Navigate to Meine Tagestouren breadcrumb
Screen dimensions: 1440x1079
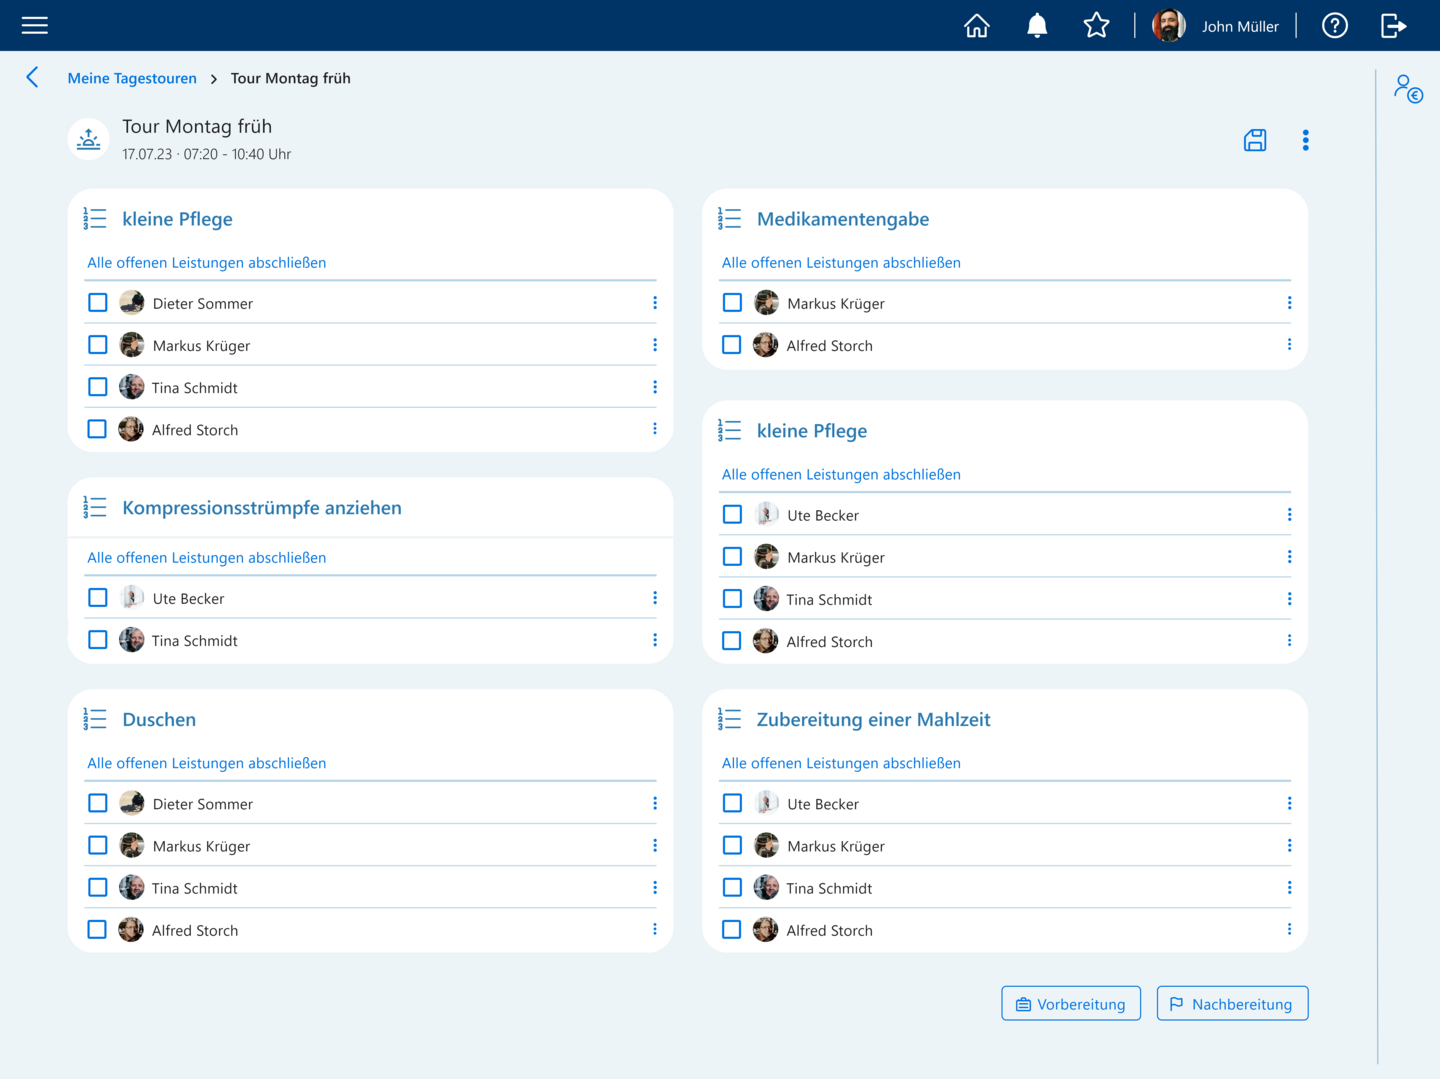(132, 78)
